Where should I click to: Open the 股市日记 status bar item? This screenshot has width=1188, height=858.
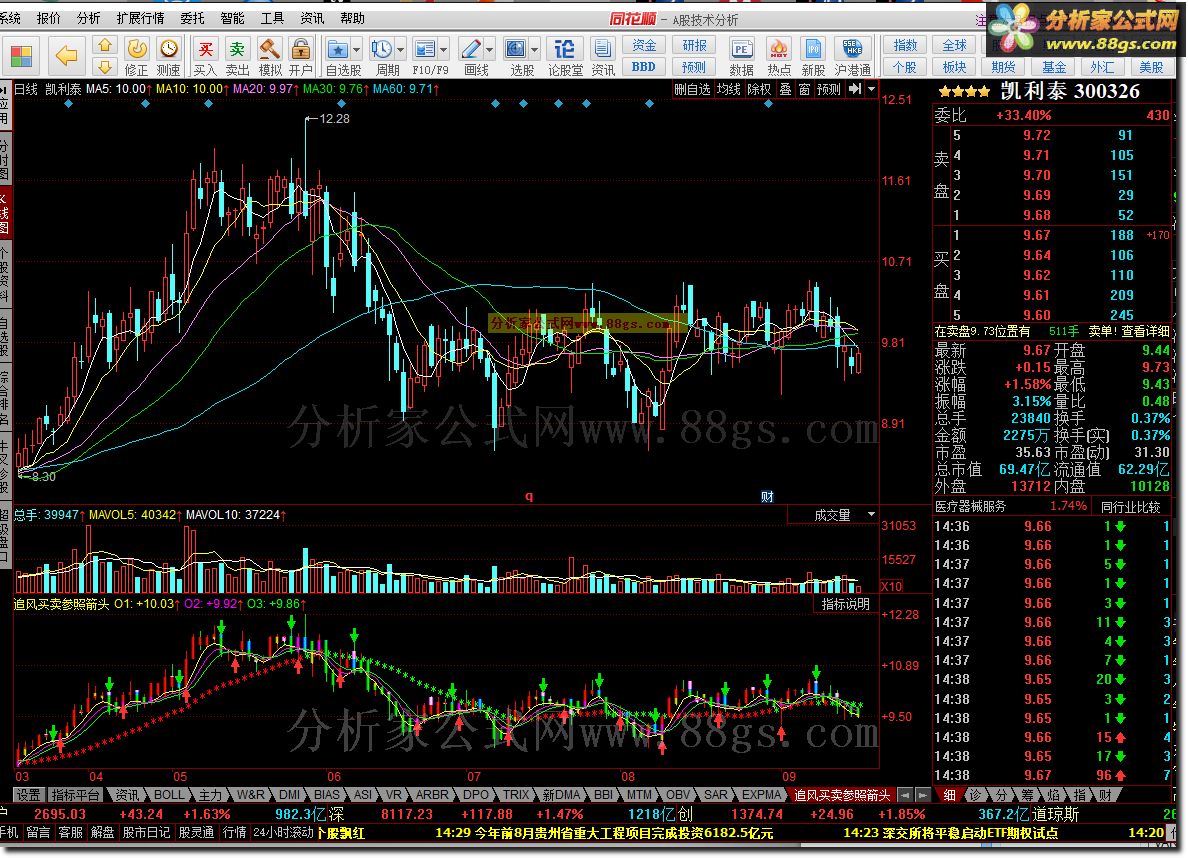pos(145,832)
